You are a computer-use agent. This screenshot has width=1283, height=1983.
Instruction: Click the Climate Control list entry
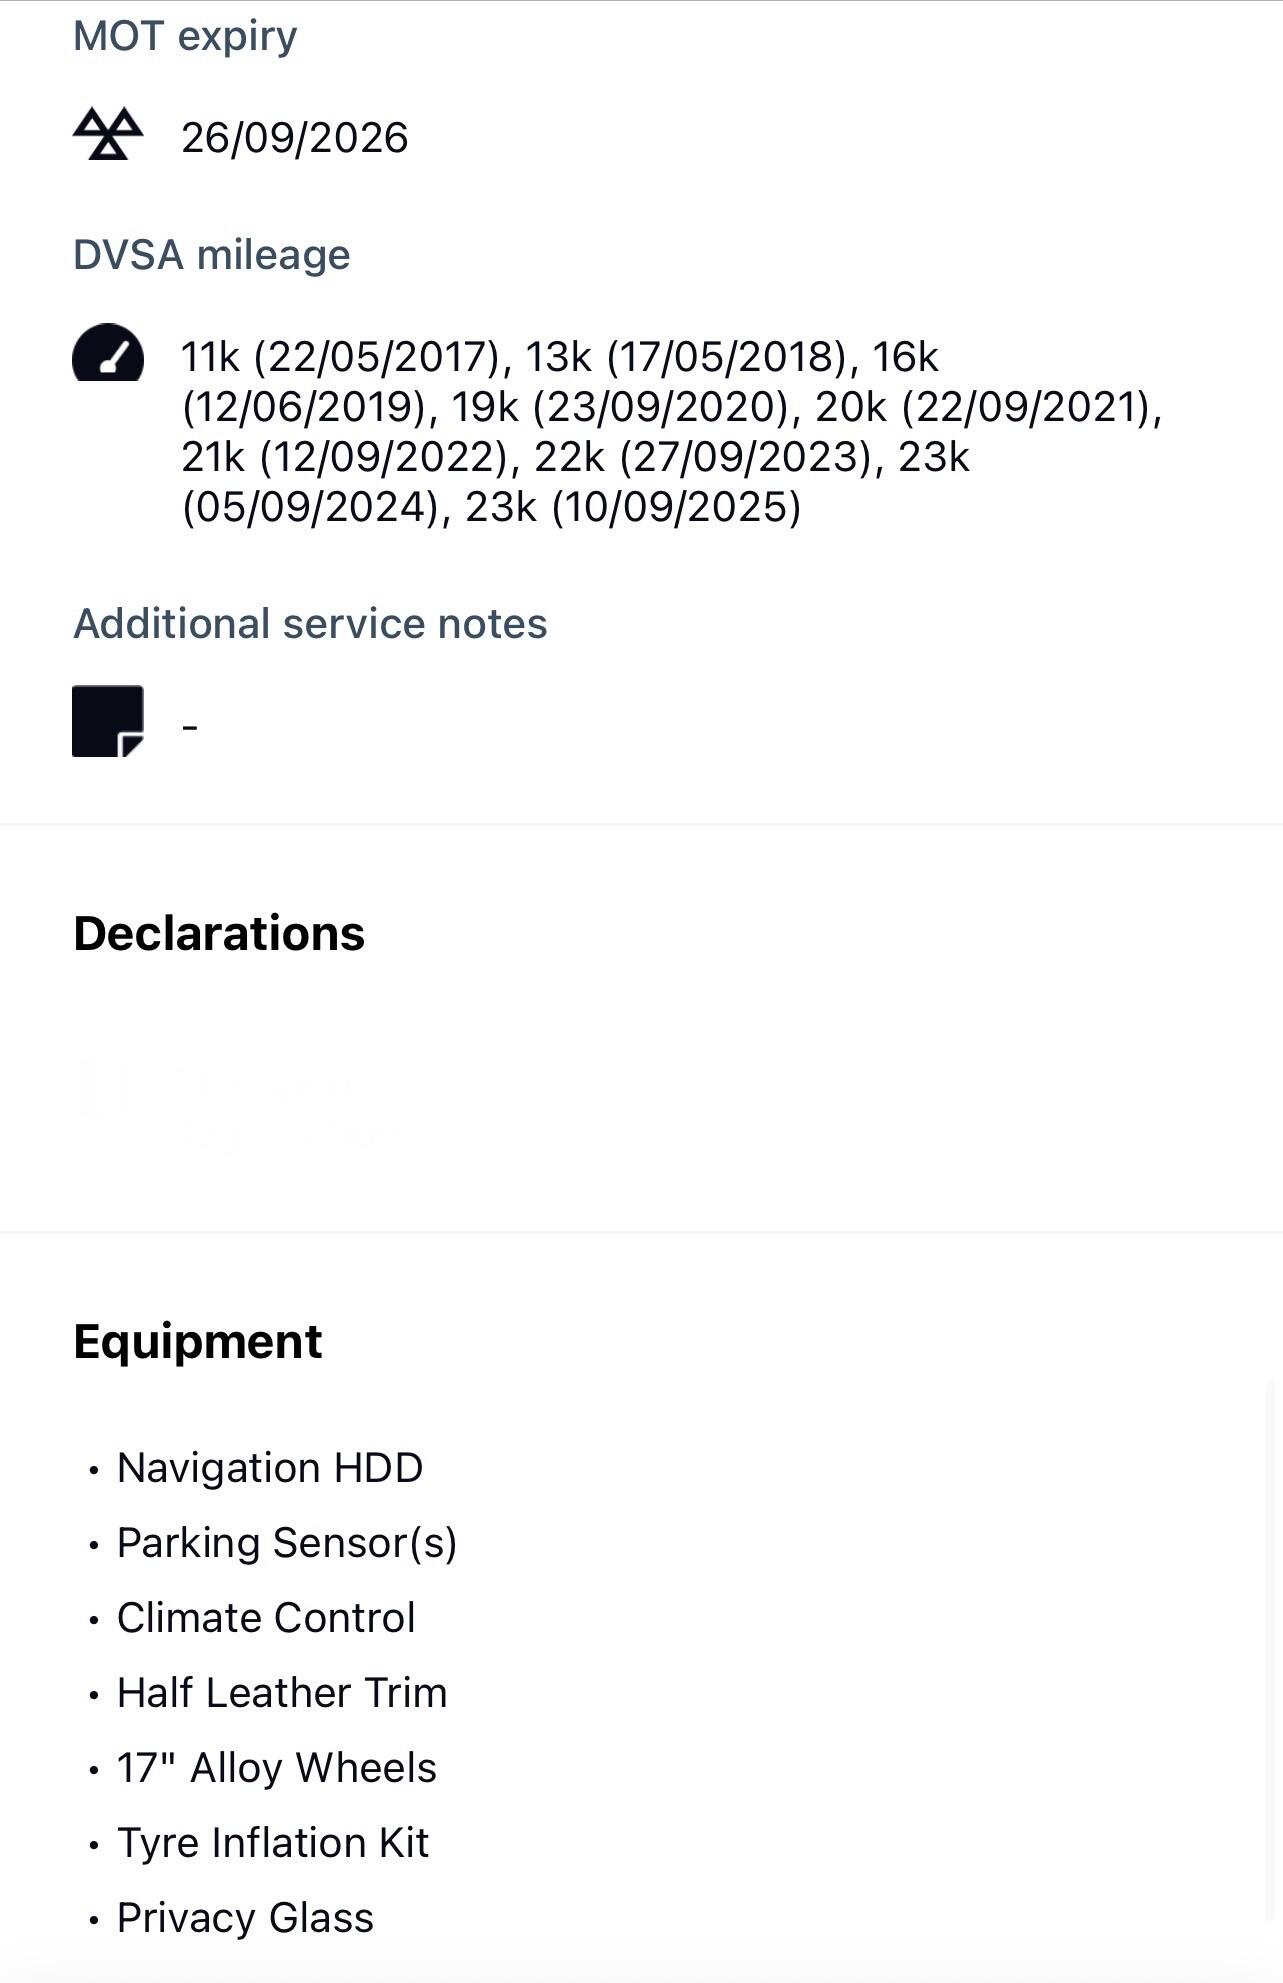tap(266, 1618)
